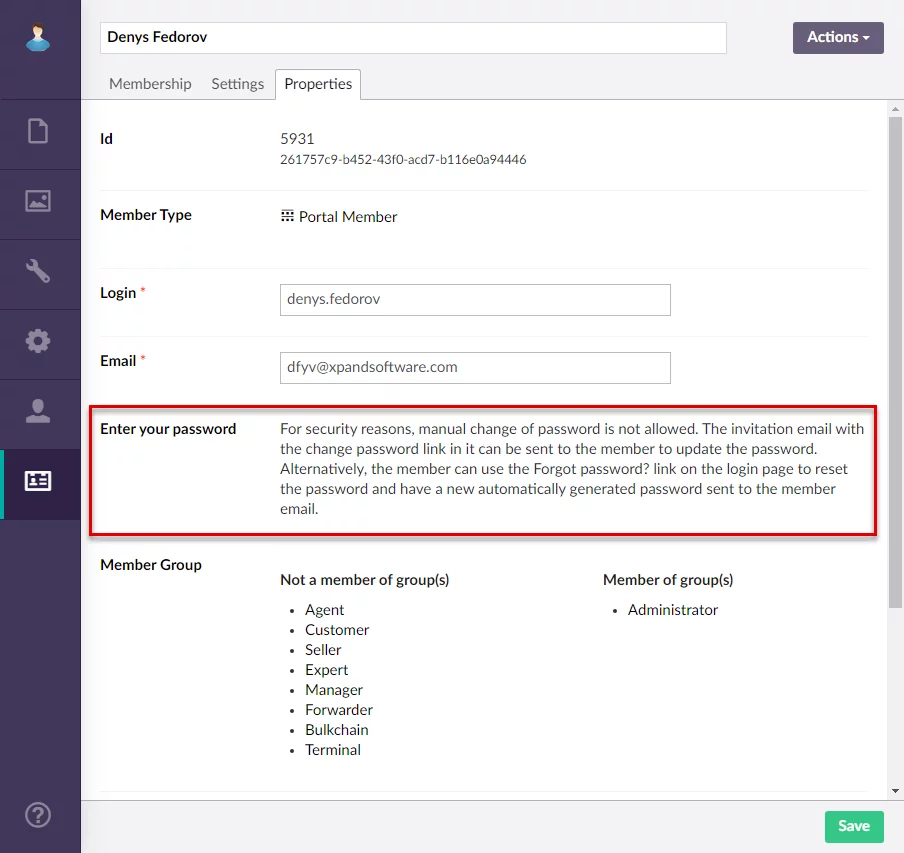Image resolution: width=904 pixels, height=853 pixels.
Task: Add member to the Agent group
Action: tap(324, 610)
